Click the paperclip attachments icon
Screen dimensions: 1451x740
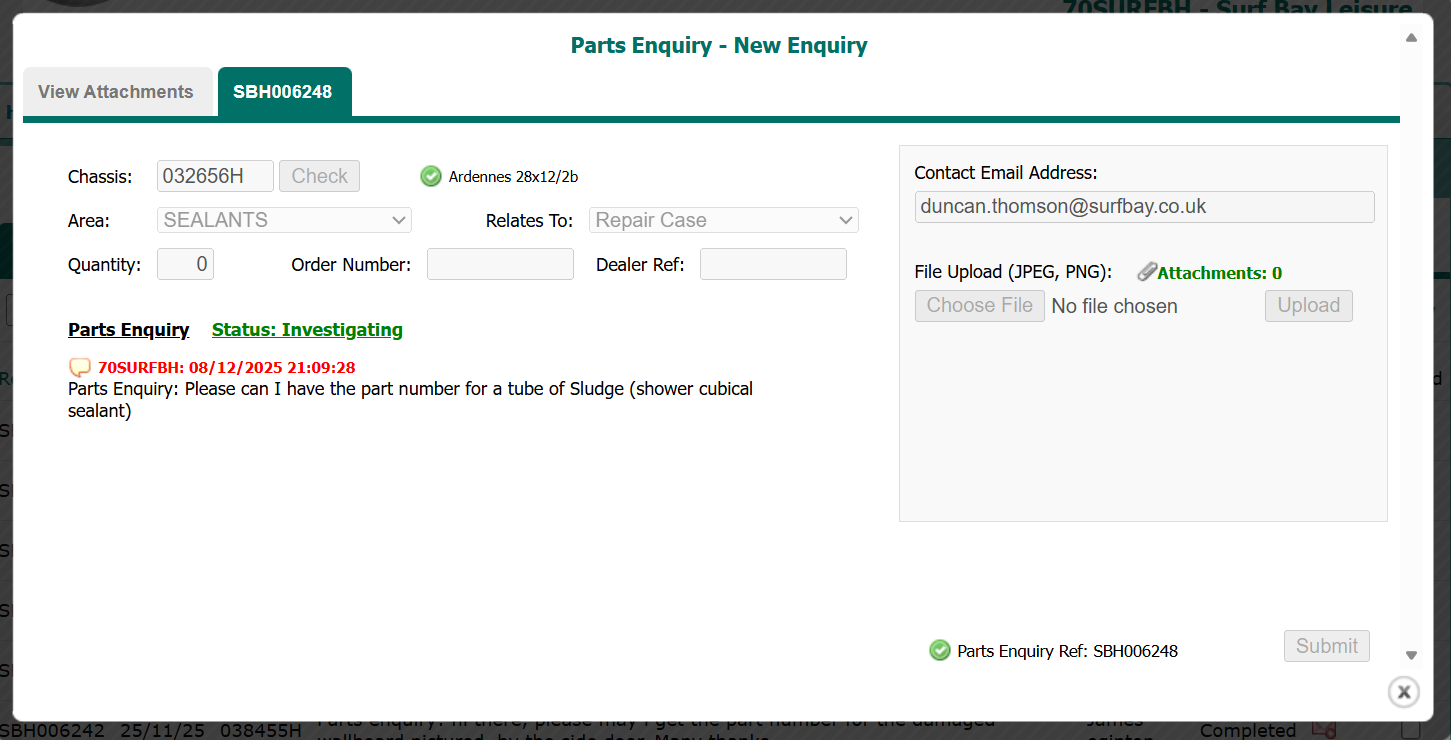(x=1147, y=272)
